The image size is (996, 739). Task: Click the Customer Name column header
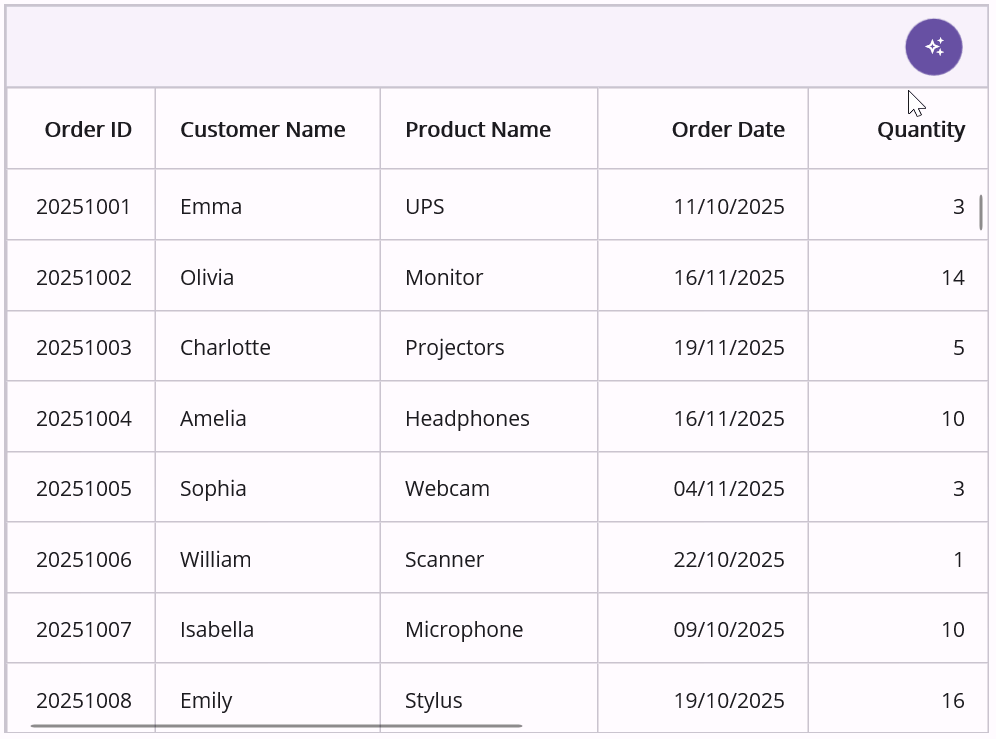(263, 129)
